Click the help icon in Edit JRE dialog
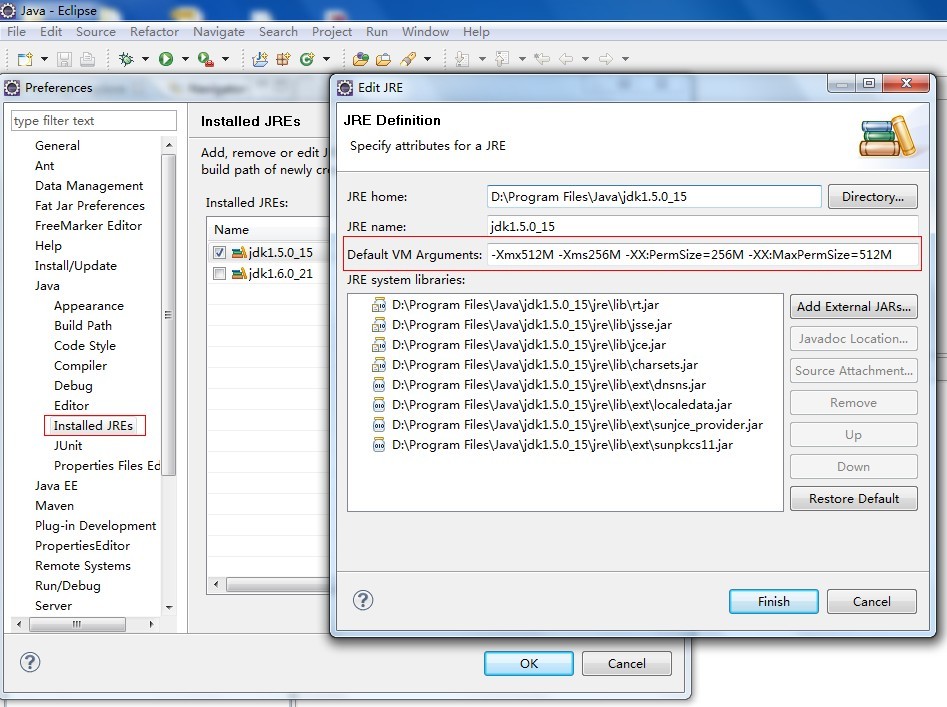 [364, 600]
